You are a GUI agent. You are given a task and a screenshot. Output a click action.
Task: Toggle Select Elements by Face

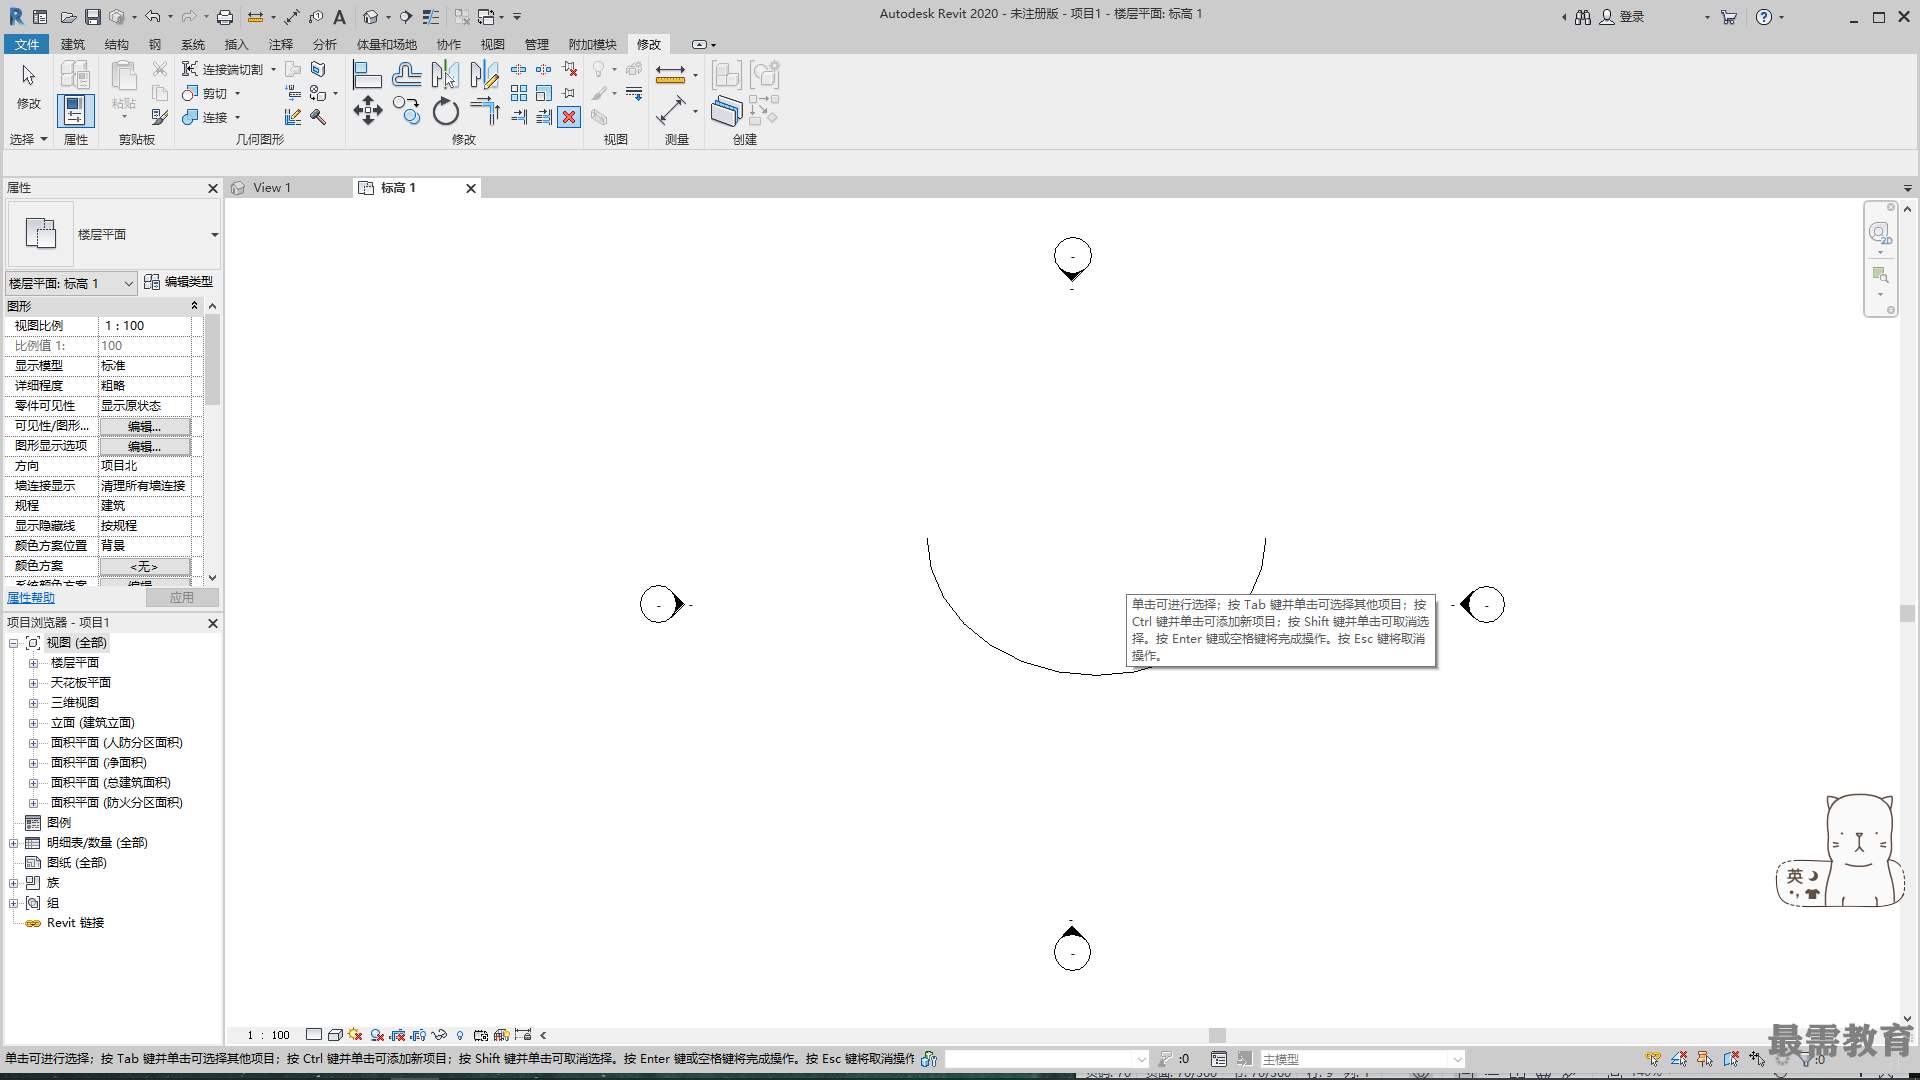(x=1731, y=1059)
